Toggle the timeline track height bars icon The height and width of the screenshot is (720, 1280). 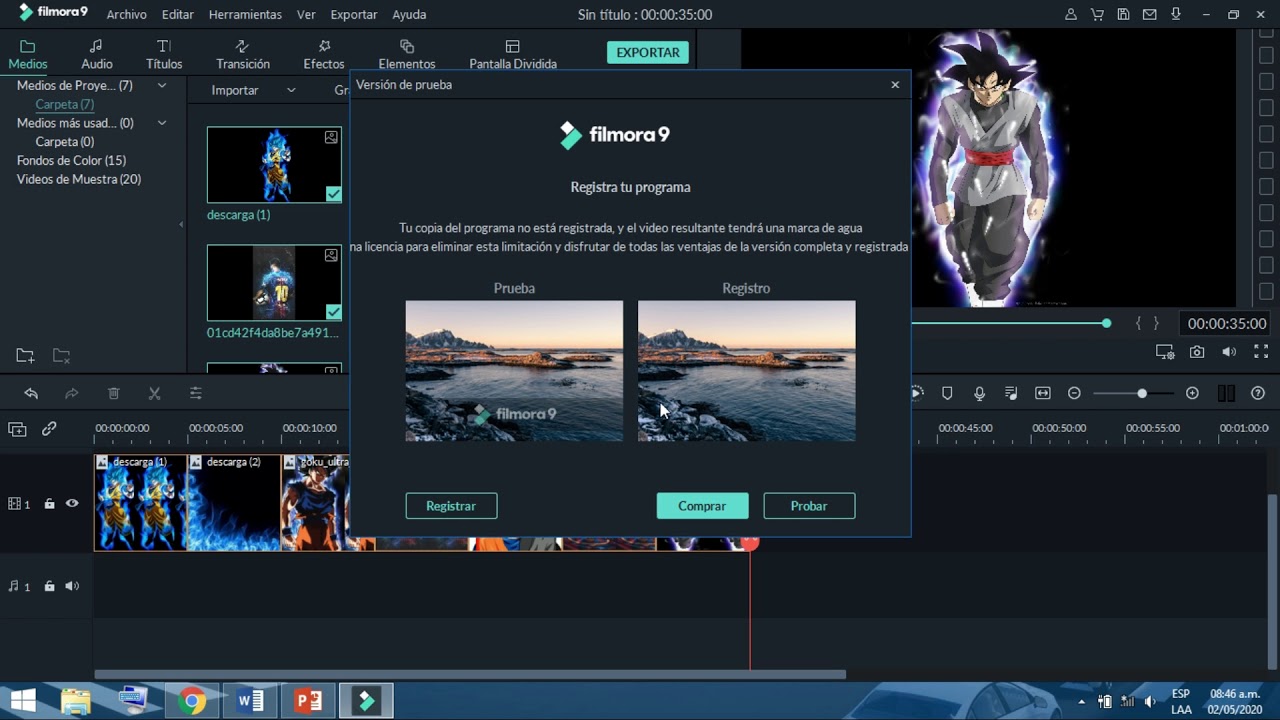coord(1226,393)
